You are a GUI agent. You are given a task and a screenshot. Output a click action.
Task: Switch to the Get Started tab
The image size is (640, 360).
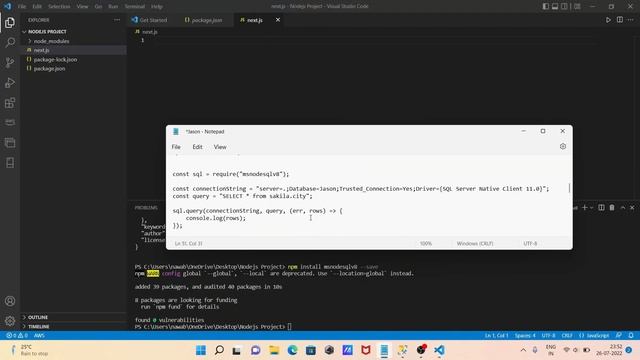click(149, 20)
